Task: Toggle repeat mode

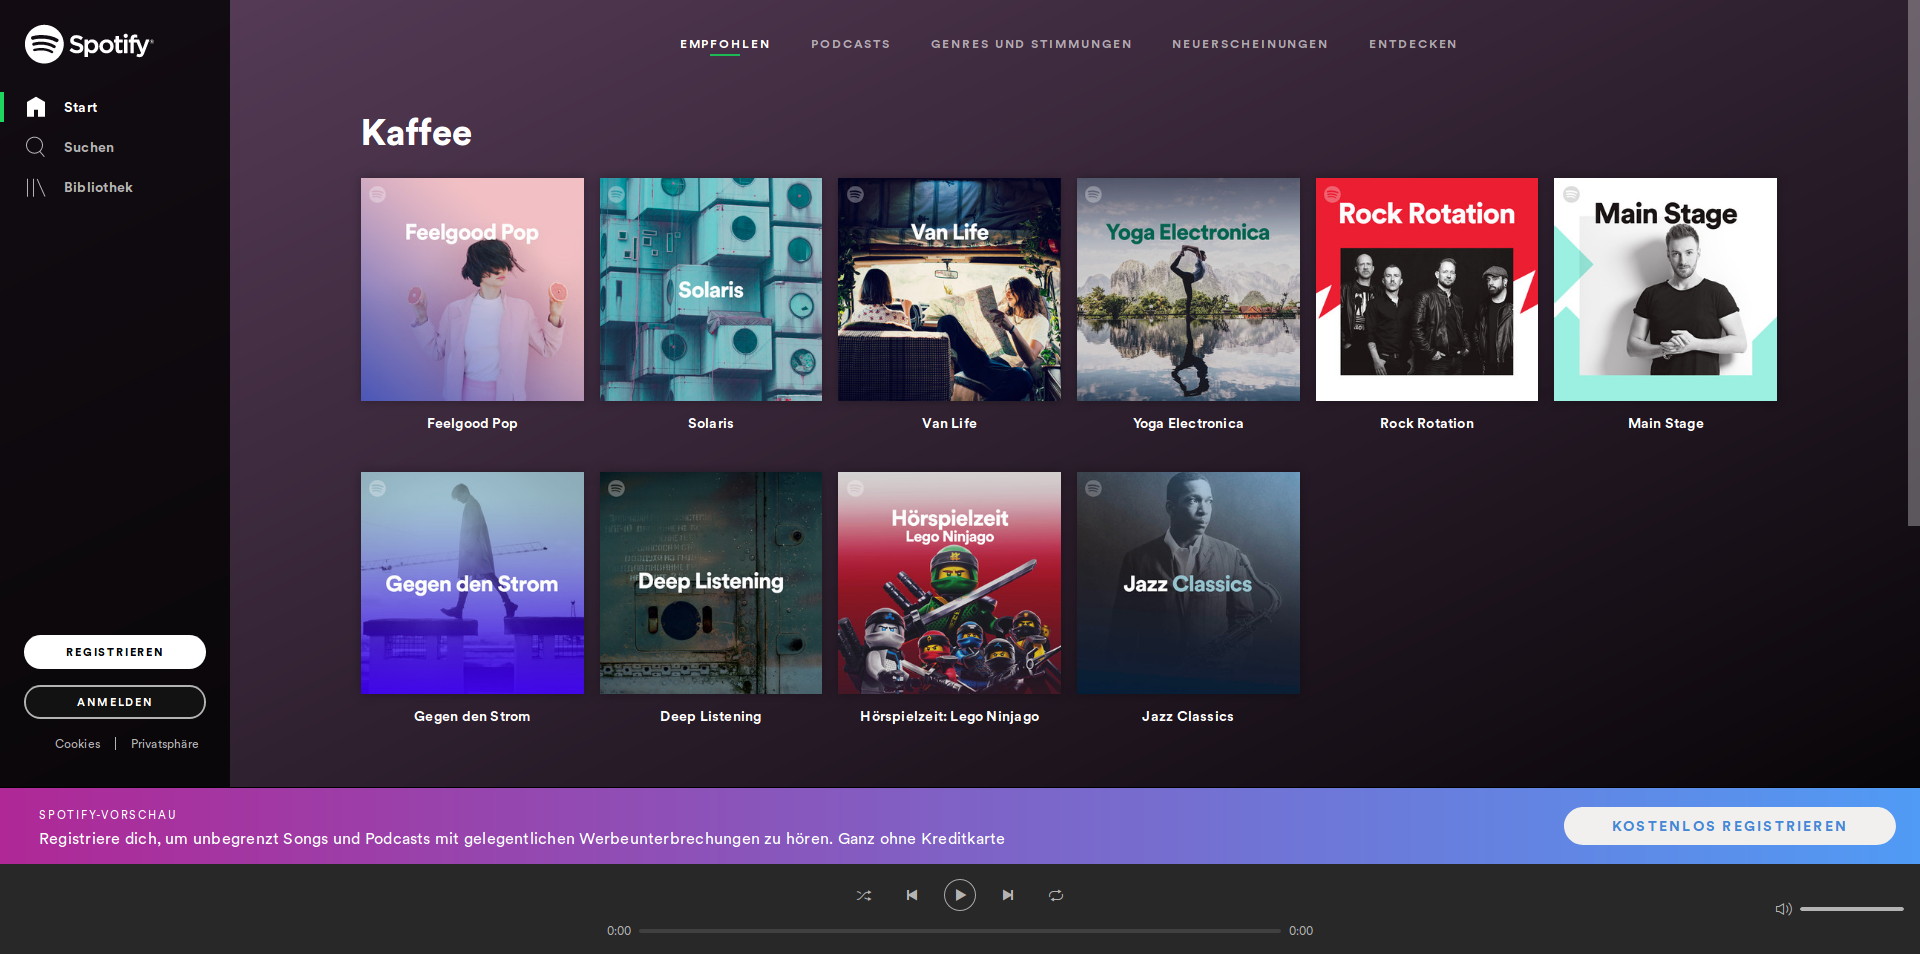Action: [x=1056, y=895]
